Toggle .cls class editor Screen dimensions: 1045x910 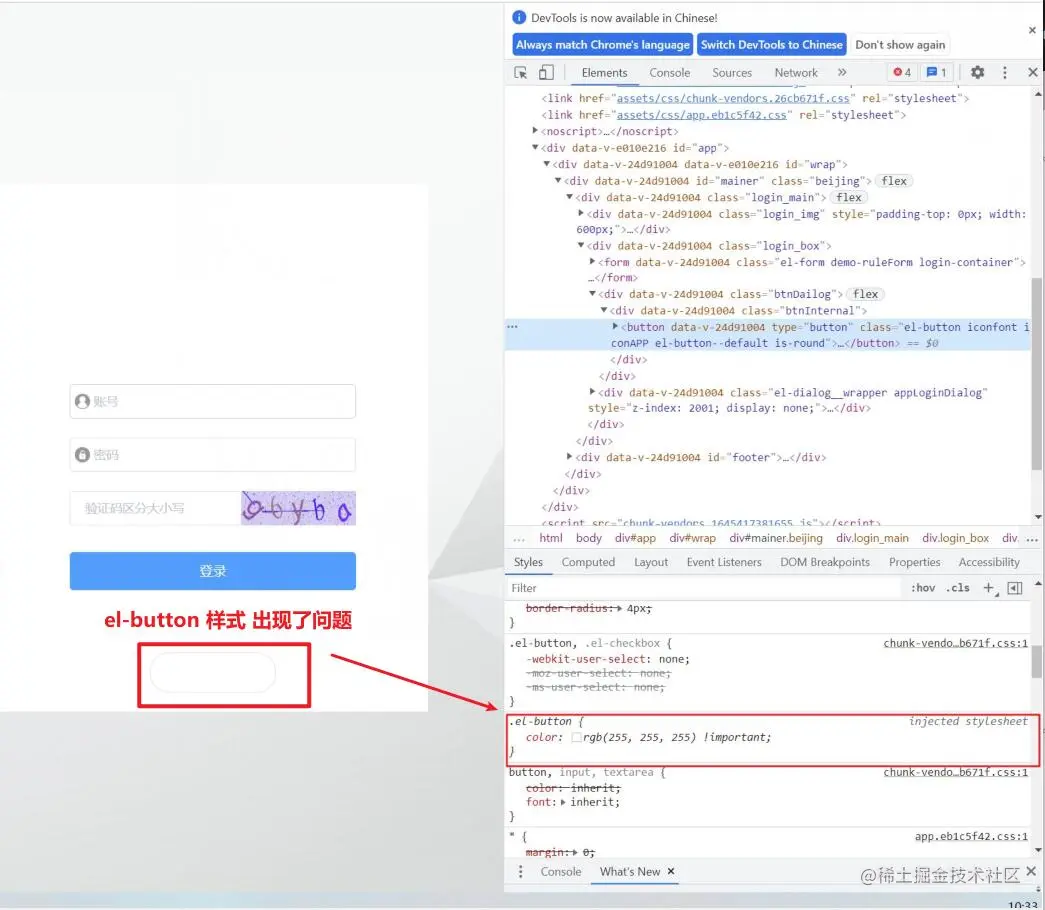tap(957, 587)
